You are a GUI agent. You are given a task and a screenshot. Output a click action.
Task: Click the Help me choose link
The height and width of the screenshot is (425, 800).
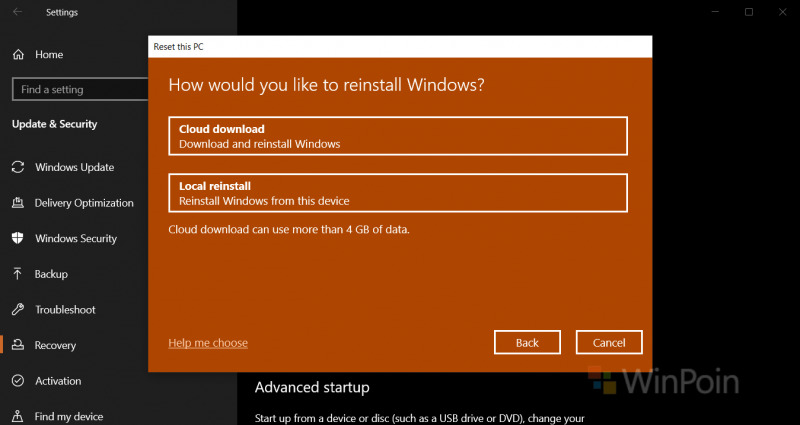point(208,343)
